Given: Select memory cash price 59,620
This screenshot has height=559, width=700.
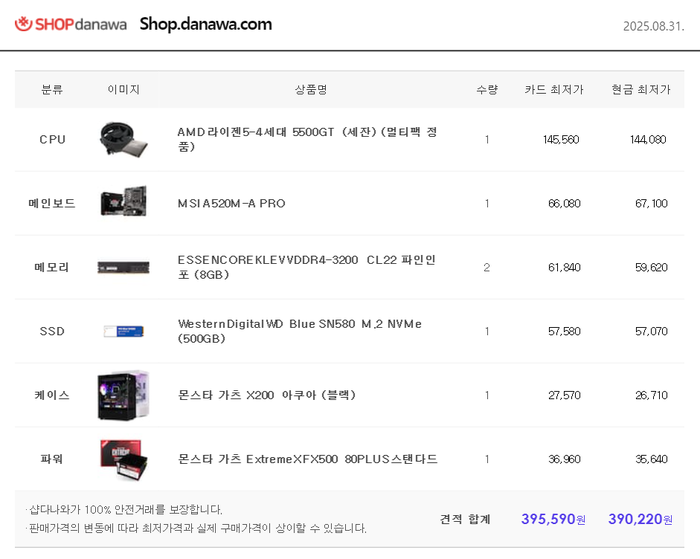Looking at the screenshot, I should 651,267.
